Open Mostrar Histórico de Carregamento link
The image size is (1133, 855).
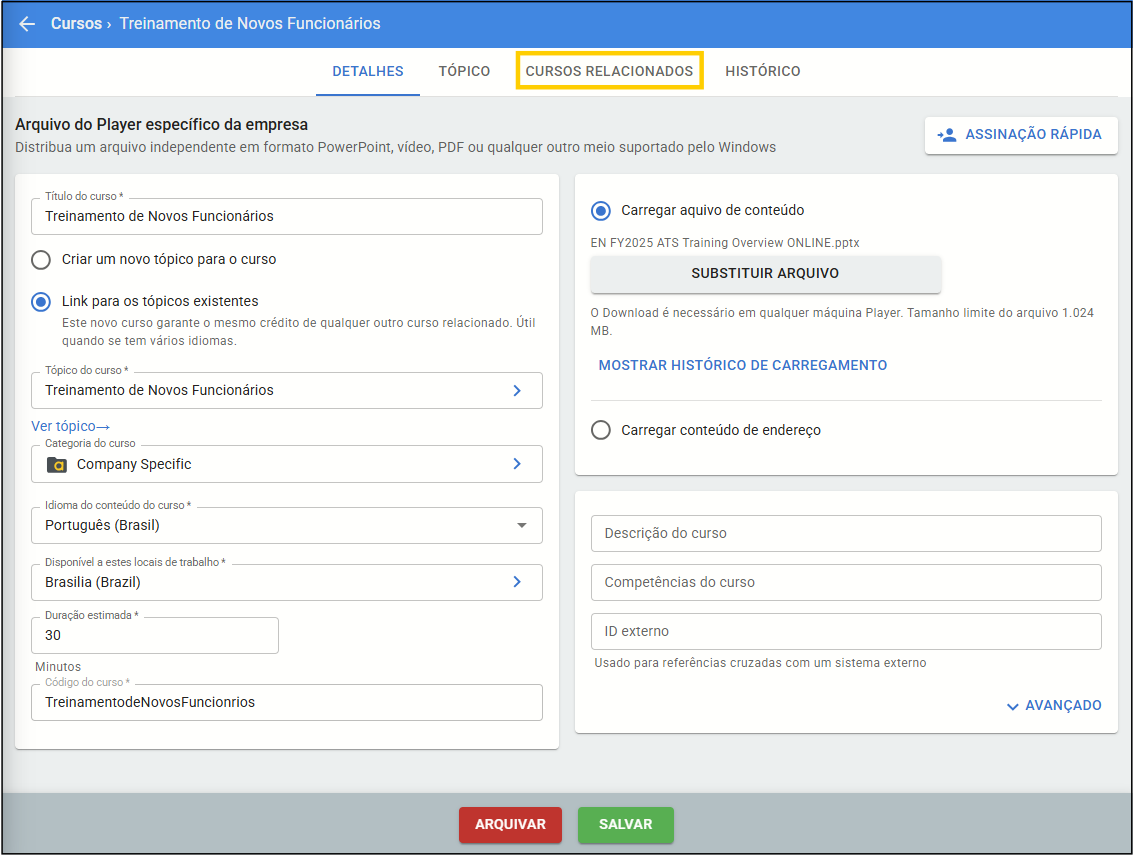[x=742, y=365]
